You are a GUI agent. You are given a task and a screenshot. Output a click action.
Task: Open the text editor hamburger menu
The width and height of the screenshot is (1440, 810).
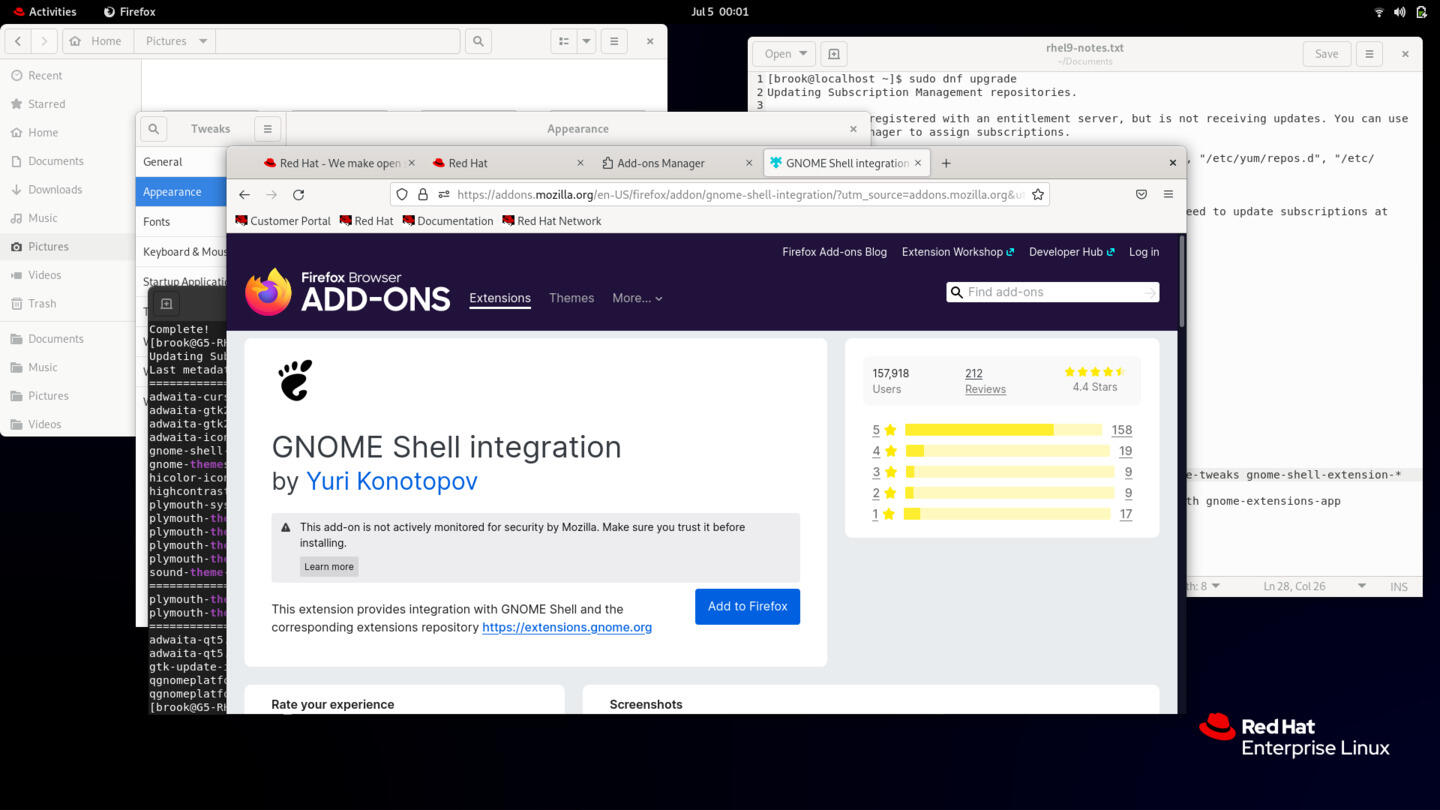(x=1369, y=54)
